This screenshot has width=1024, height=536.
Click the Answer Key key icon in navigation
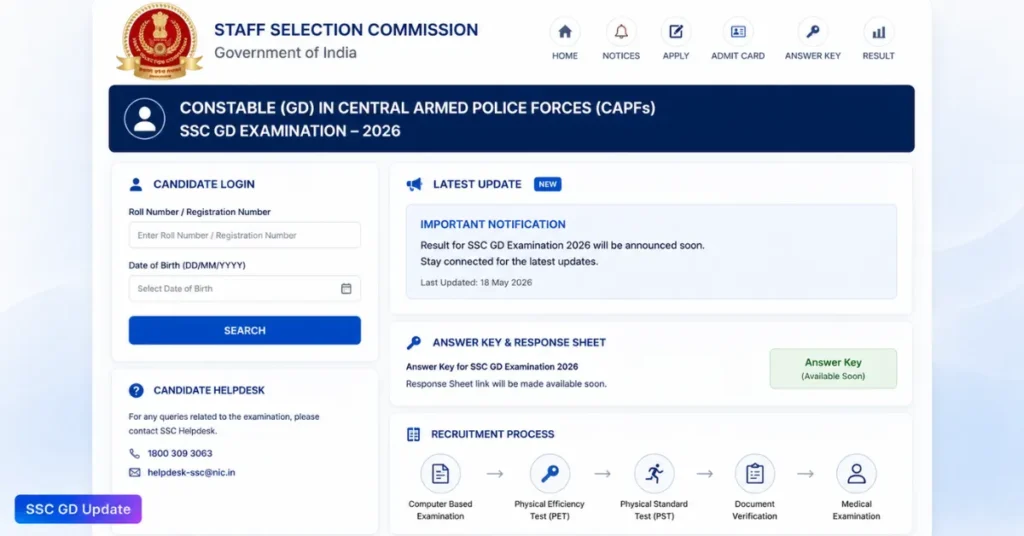[813, 31]
